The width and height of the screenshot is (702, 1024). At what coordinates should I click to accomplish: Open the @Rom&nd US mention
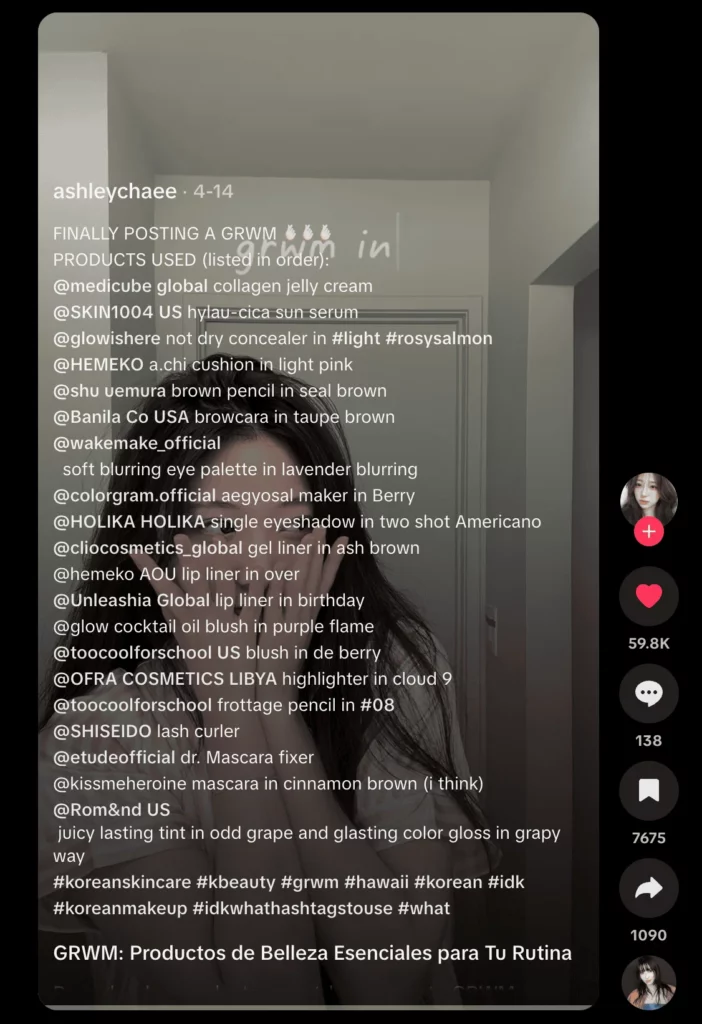coord(112,810)
